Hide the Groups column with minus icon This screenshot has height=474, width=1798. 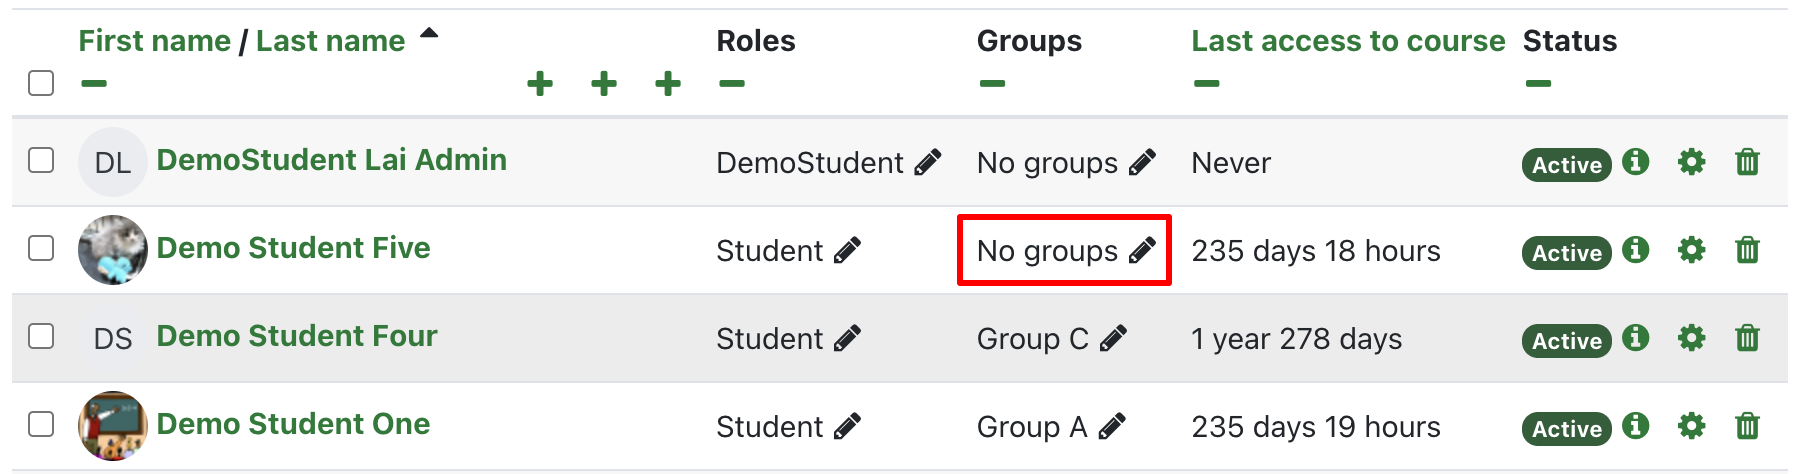[992, 83]
